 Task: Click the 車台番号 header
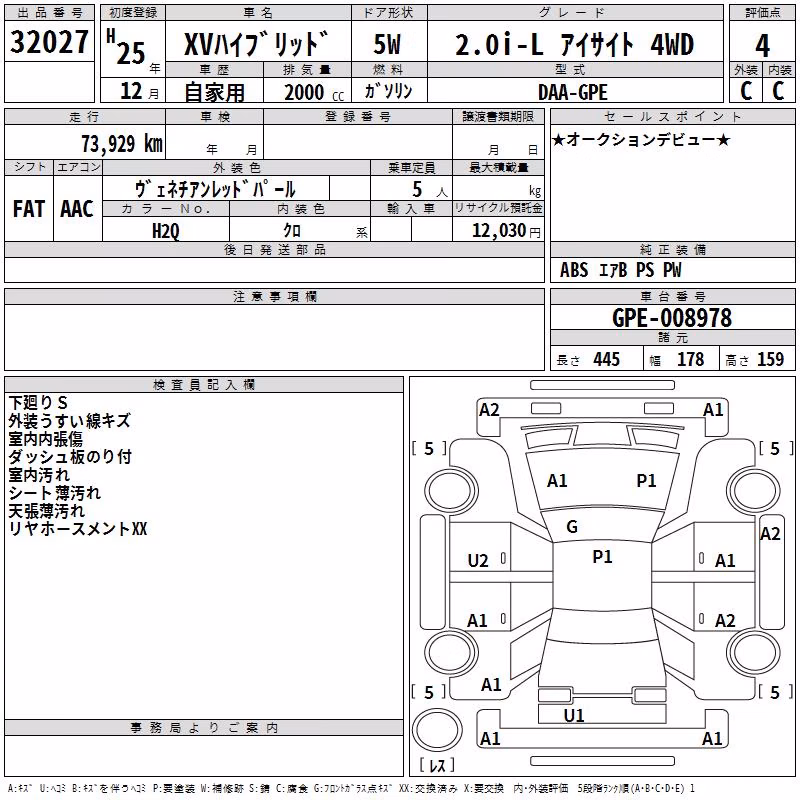point(672,296)
